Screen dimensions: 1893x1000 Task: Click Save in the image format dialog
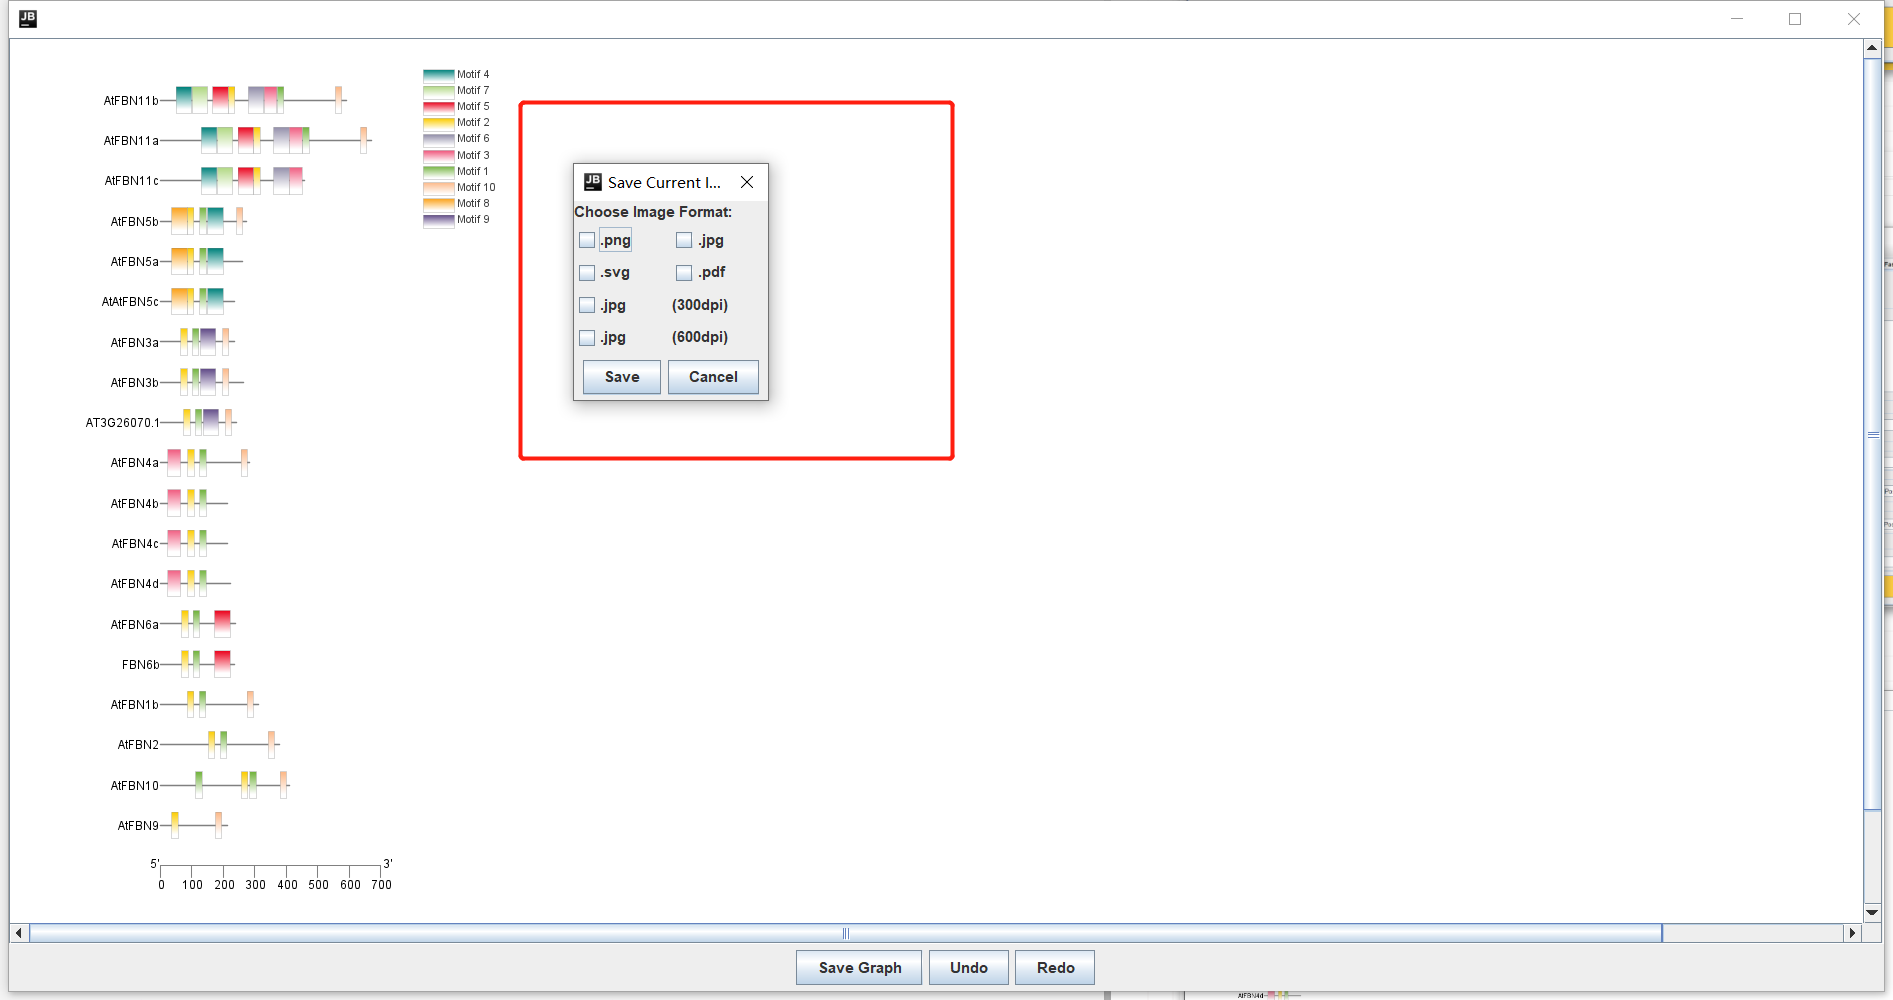pos(622,377)
